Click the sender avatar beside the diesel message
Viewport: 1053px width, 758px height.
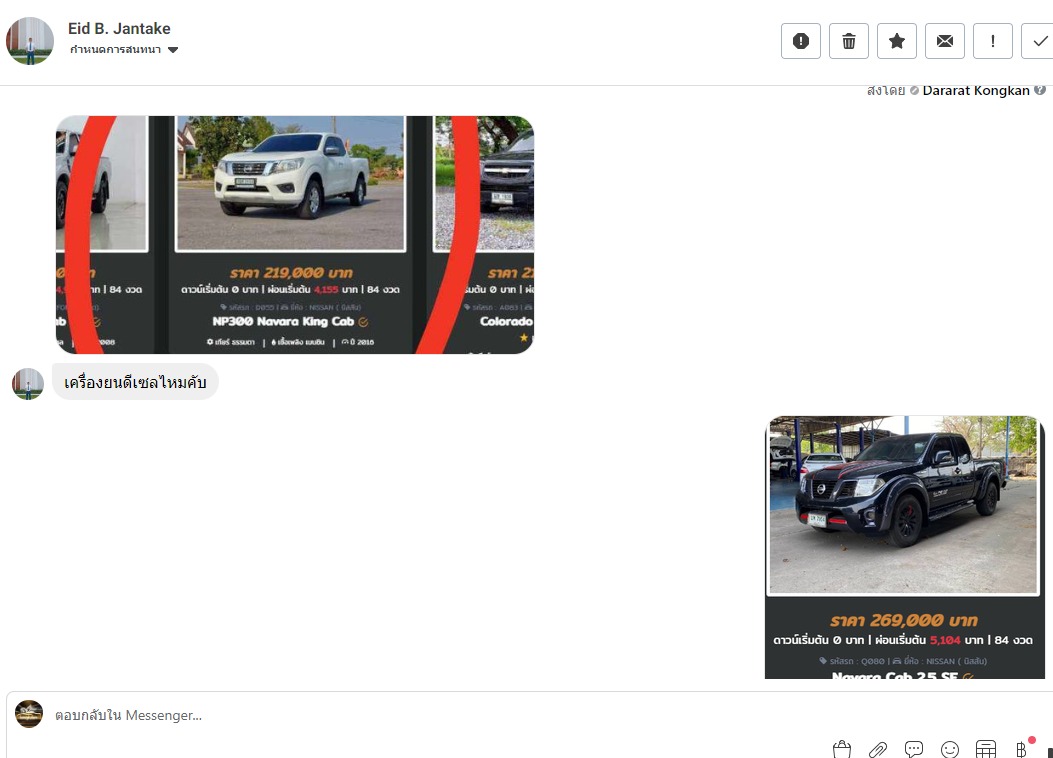(28, 383)
